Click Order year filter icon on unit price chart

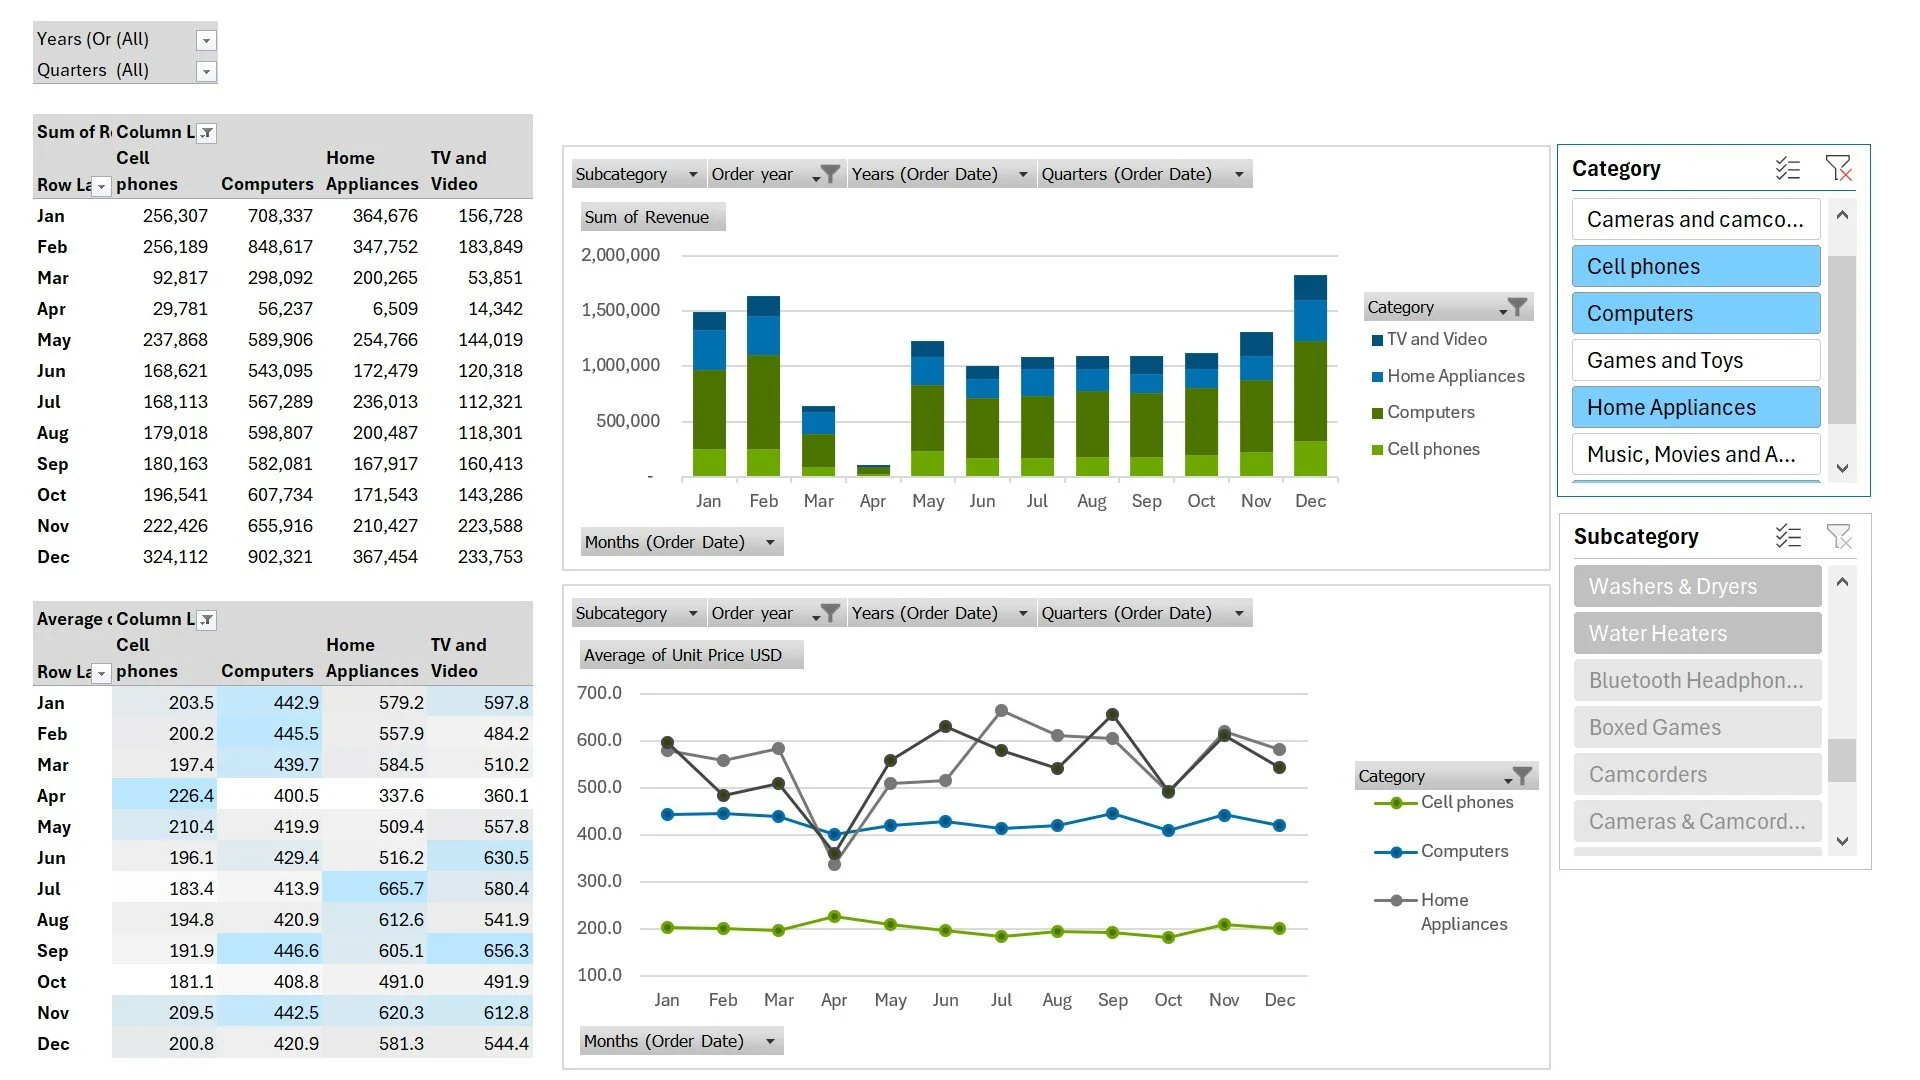tap(826, 613)
